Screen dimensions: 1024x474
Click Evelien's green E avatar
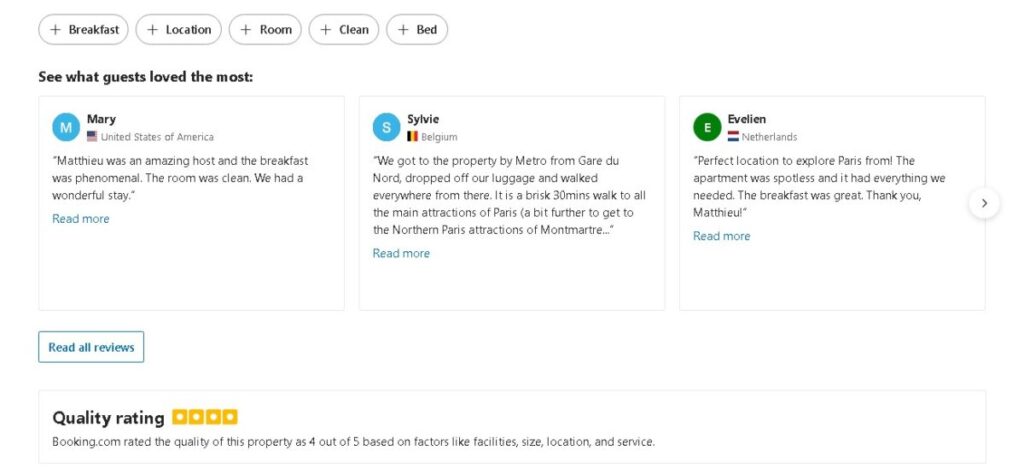[707, 127]
